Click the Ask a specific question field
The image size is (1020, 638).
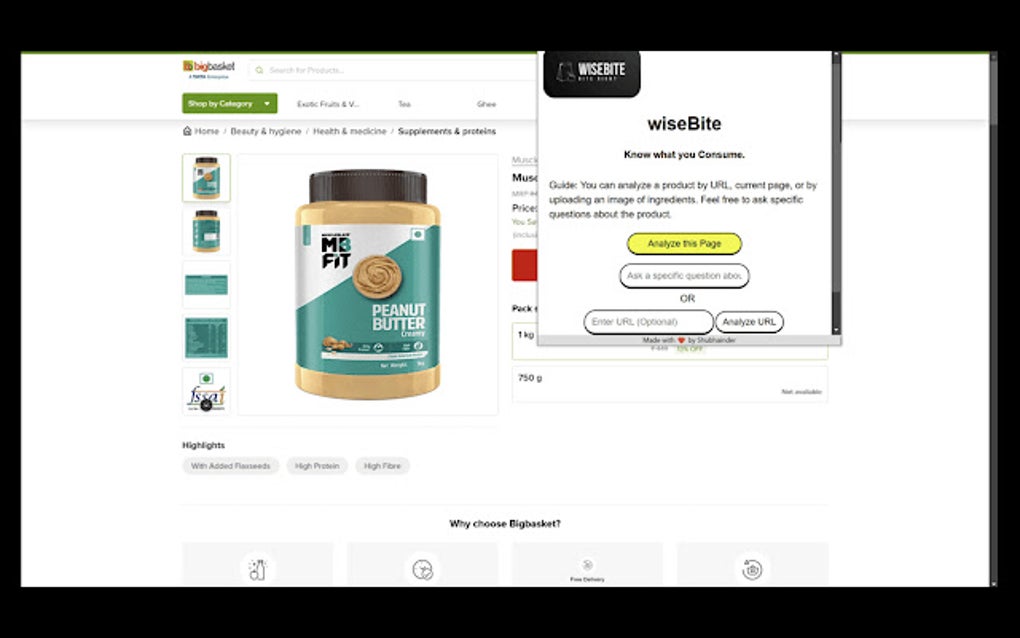[684, 276]
